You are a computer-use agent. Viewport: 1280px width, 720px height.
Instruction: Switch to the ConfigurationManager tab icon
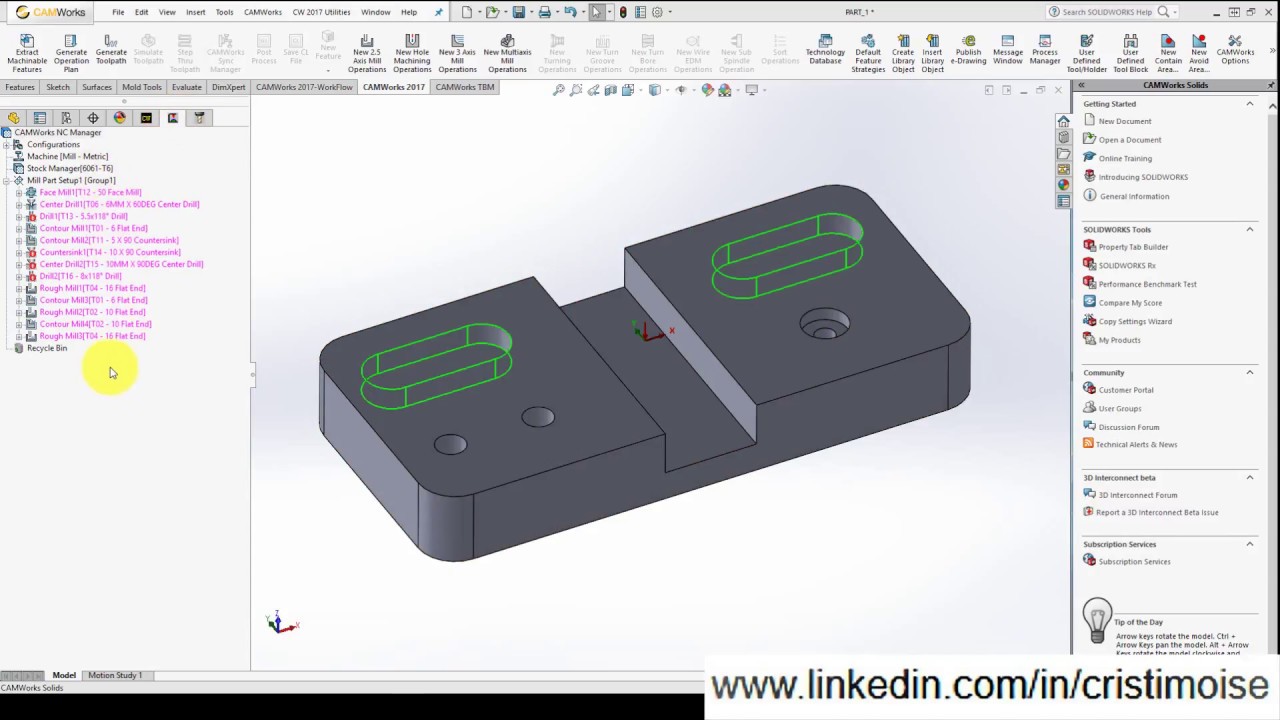[x=66, y=118]
